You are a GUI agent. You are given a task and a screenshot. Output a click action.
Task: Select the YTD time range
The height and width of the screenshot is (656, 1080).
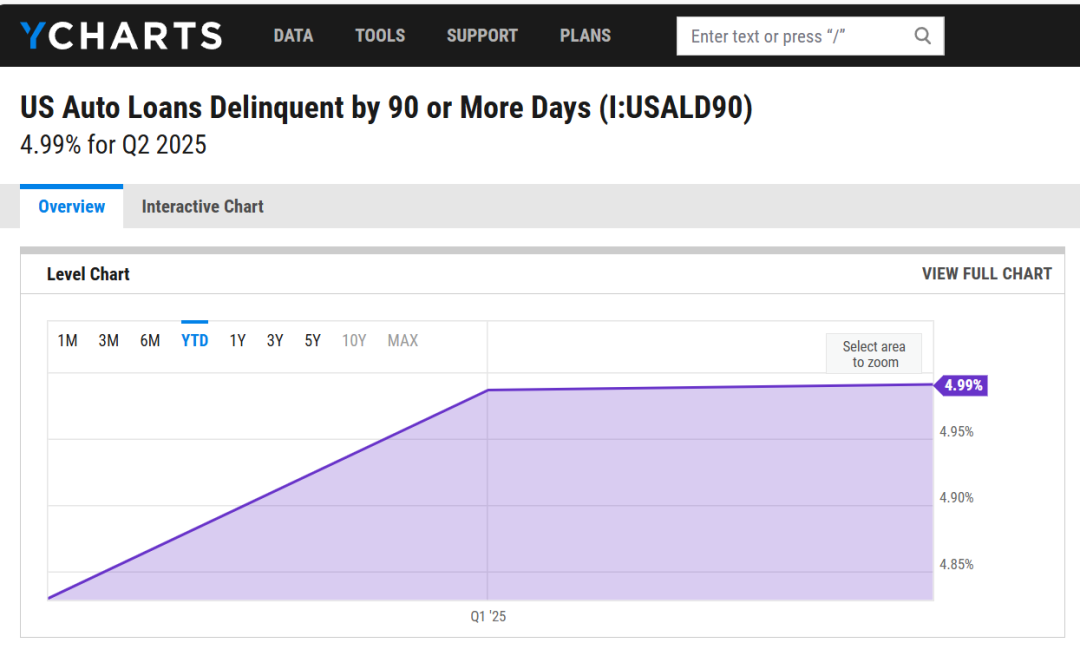click(194, 341)
